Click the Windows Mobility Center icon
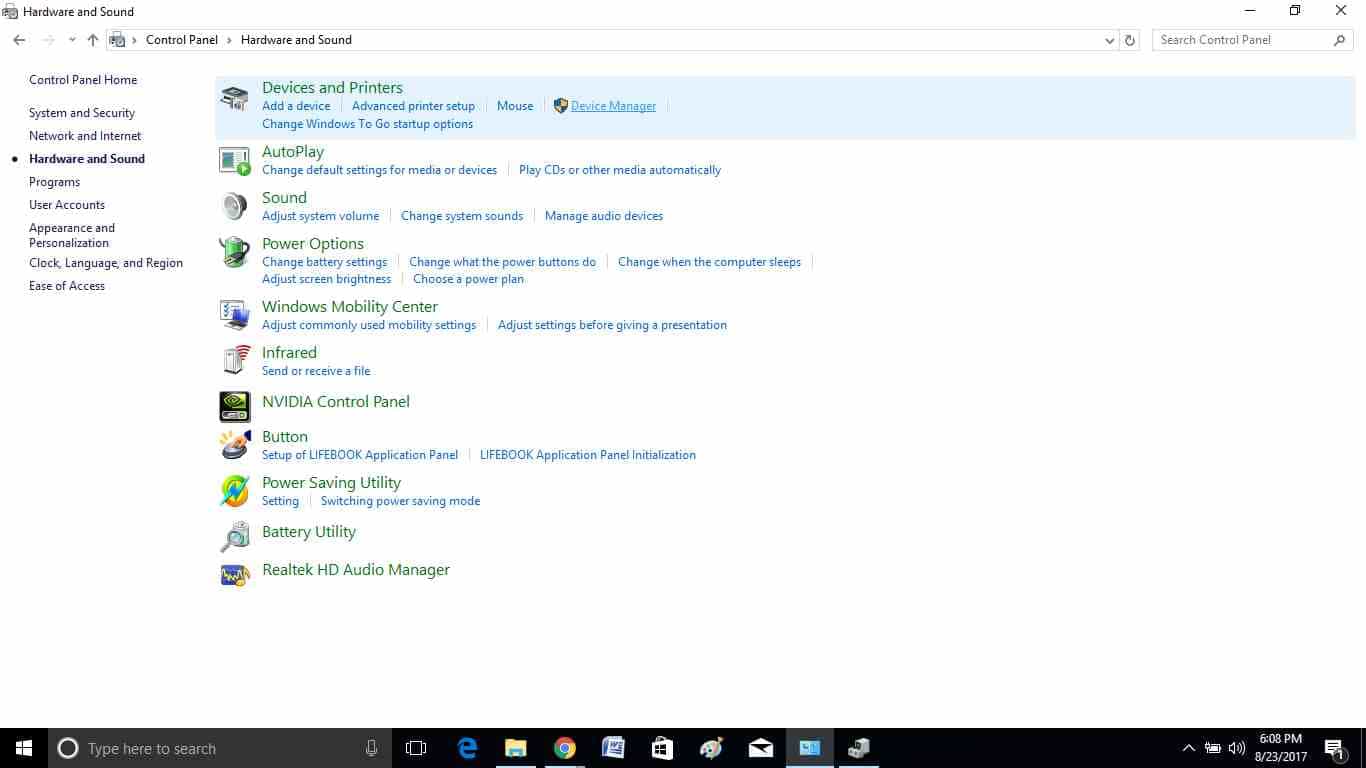The width and height of the screenshot is (1366, 768). coord(234,315)
